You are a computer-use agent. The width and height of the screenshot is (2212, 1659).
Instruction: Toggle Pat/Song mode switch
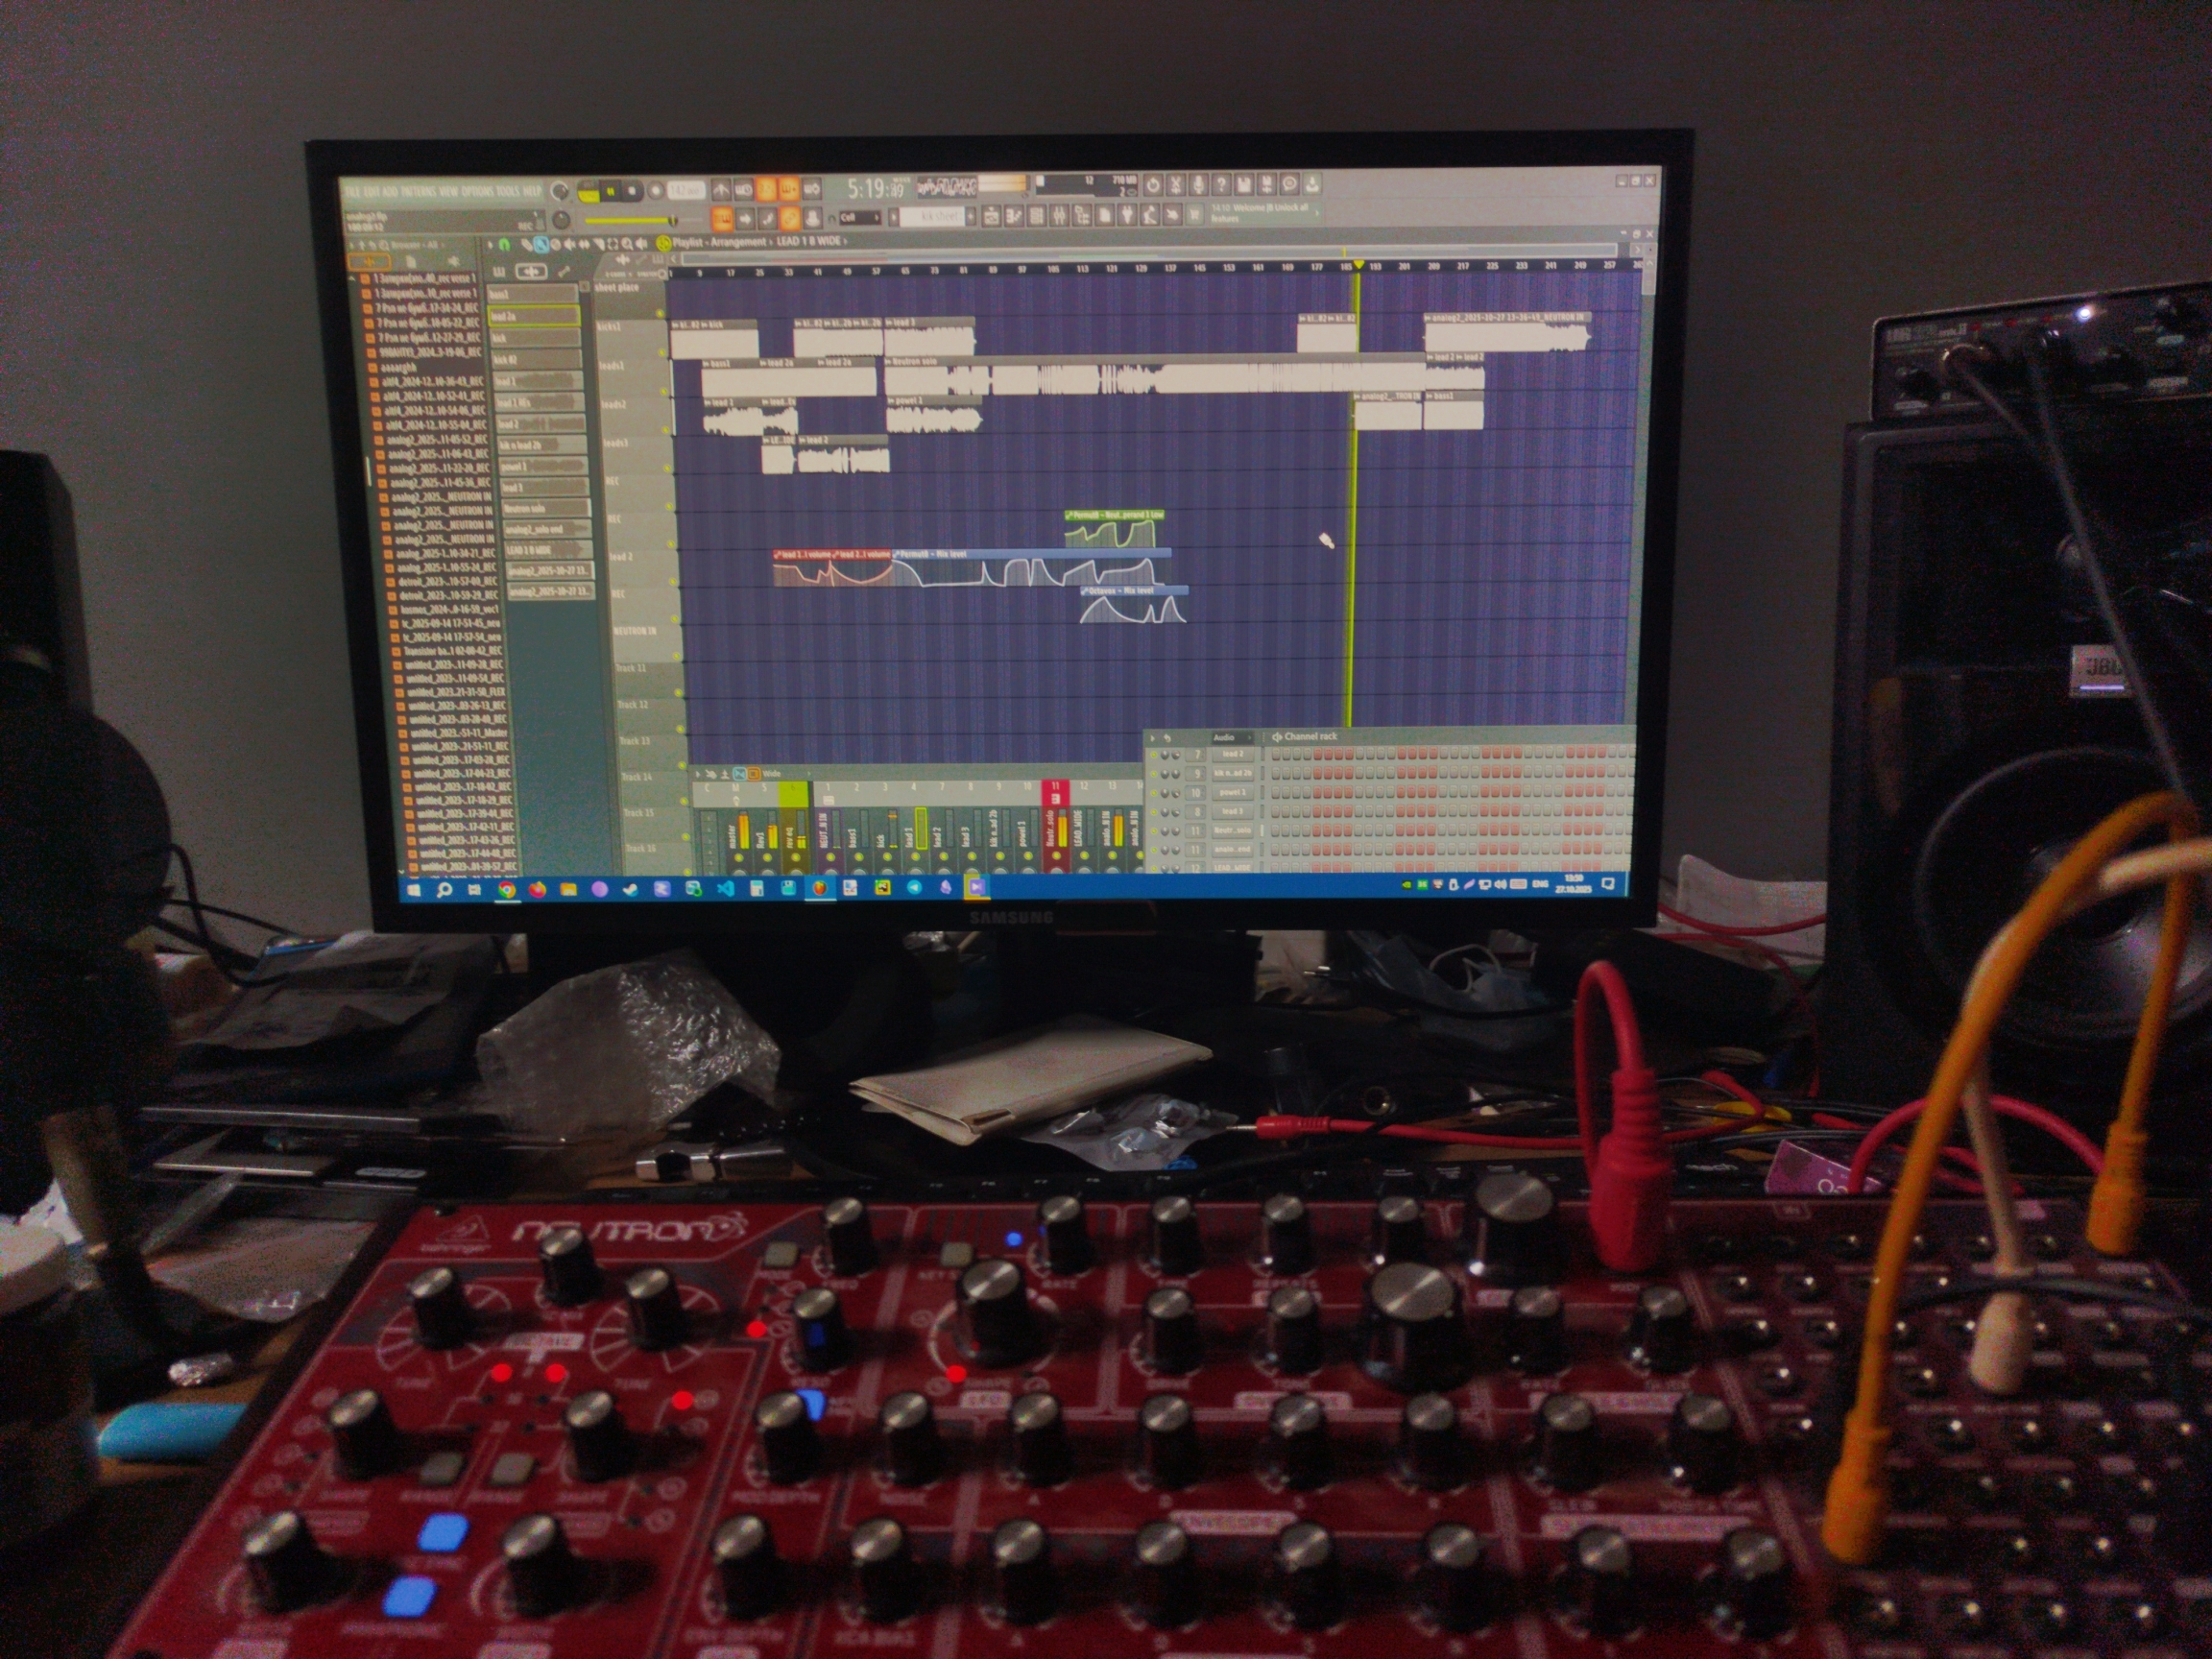pyautogui.click(x=589, y=190)
